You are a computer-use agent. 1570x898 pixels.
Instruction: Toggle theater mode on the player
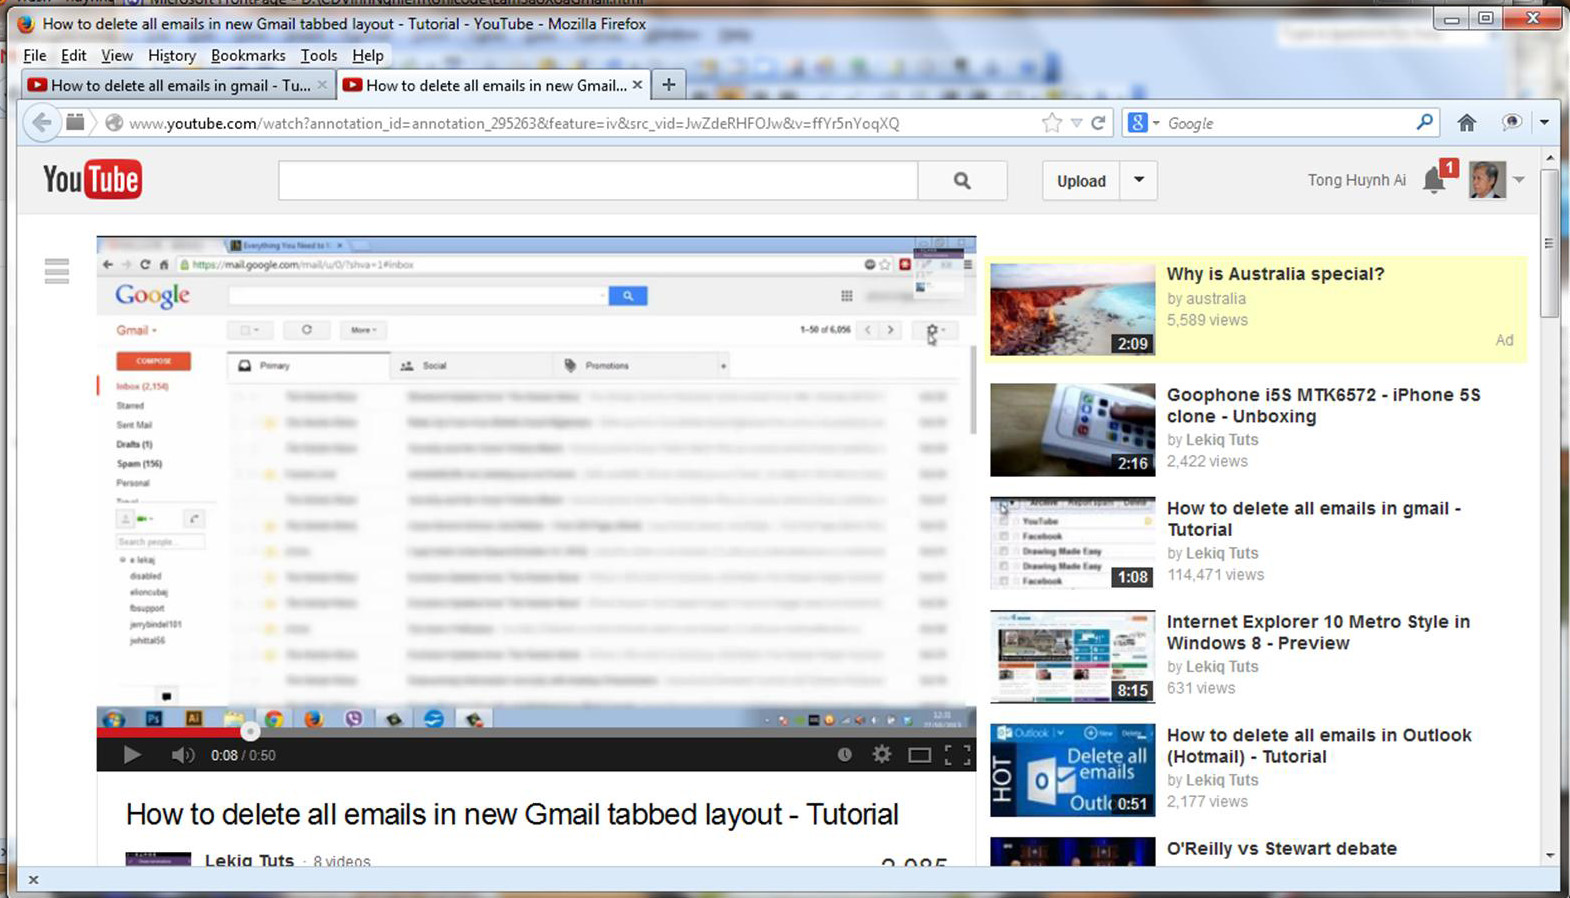pos(919,755)
